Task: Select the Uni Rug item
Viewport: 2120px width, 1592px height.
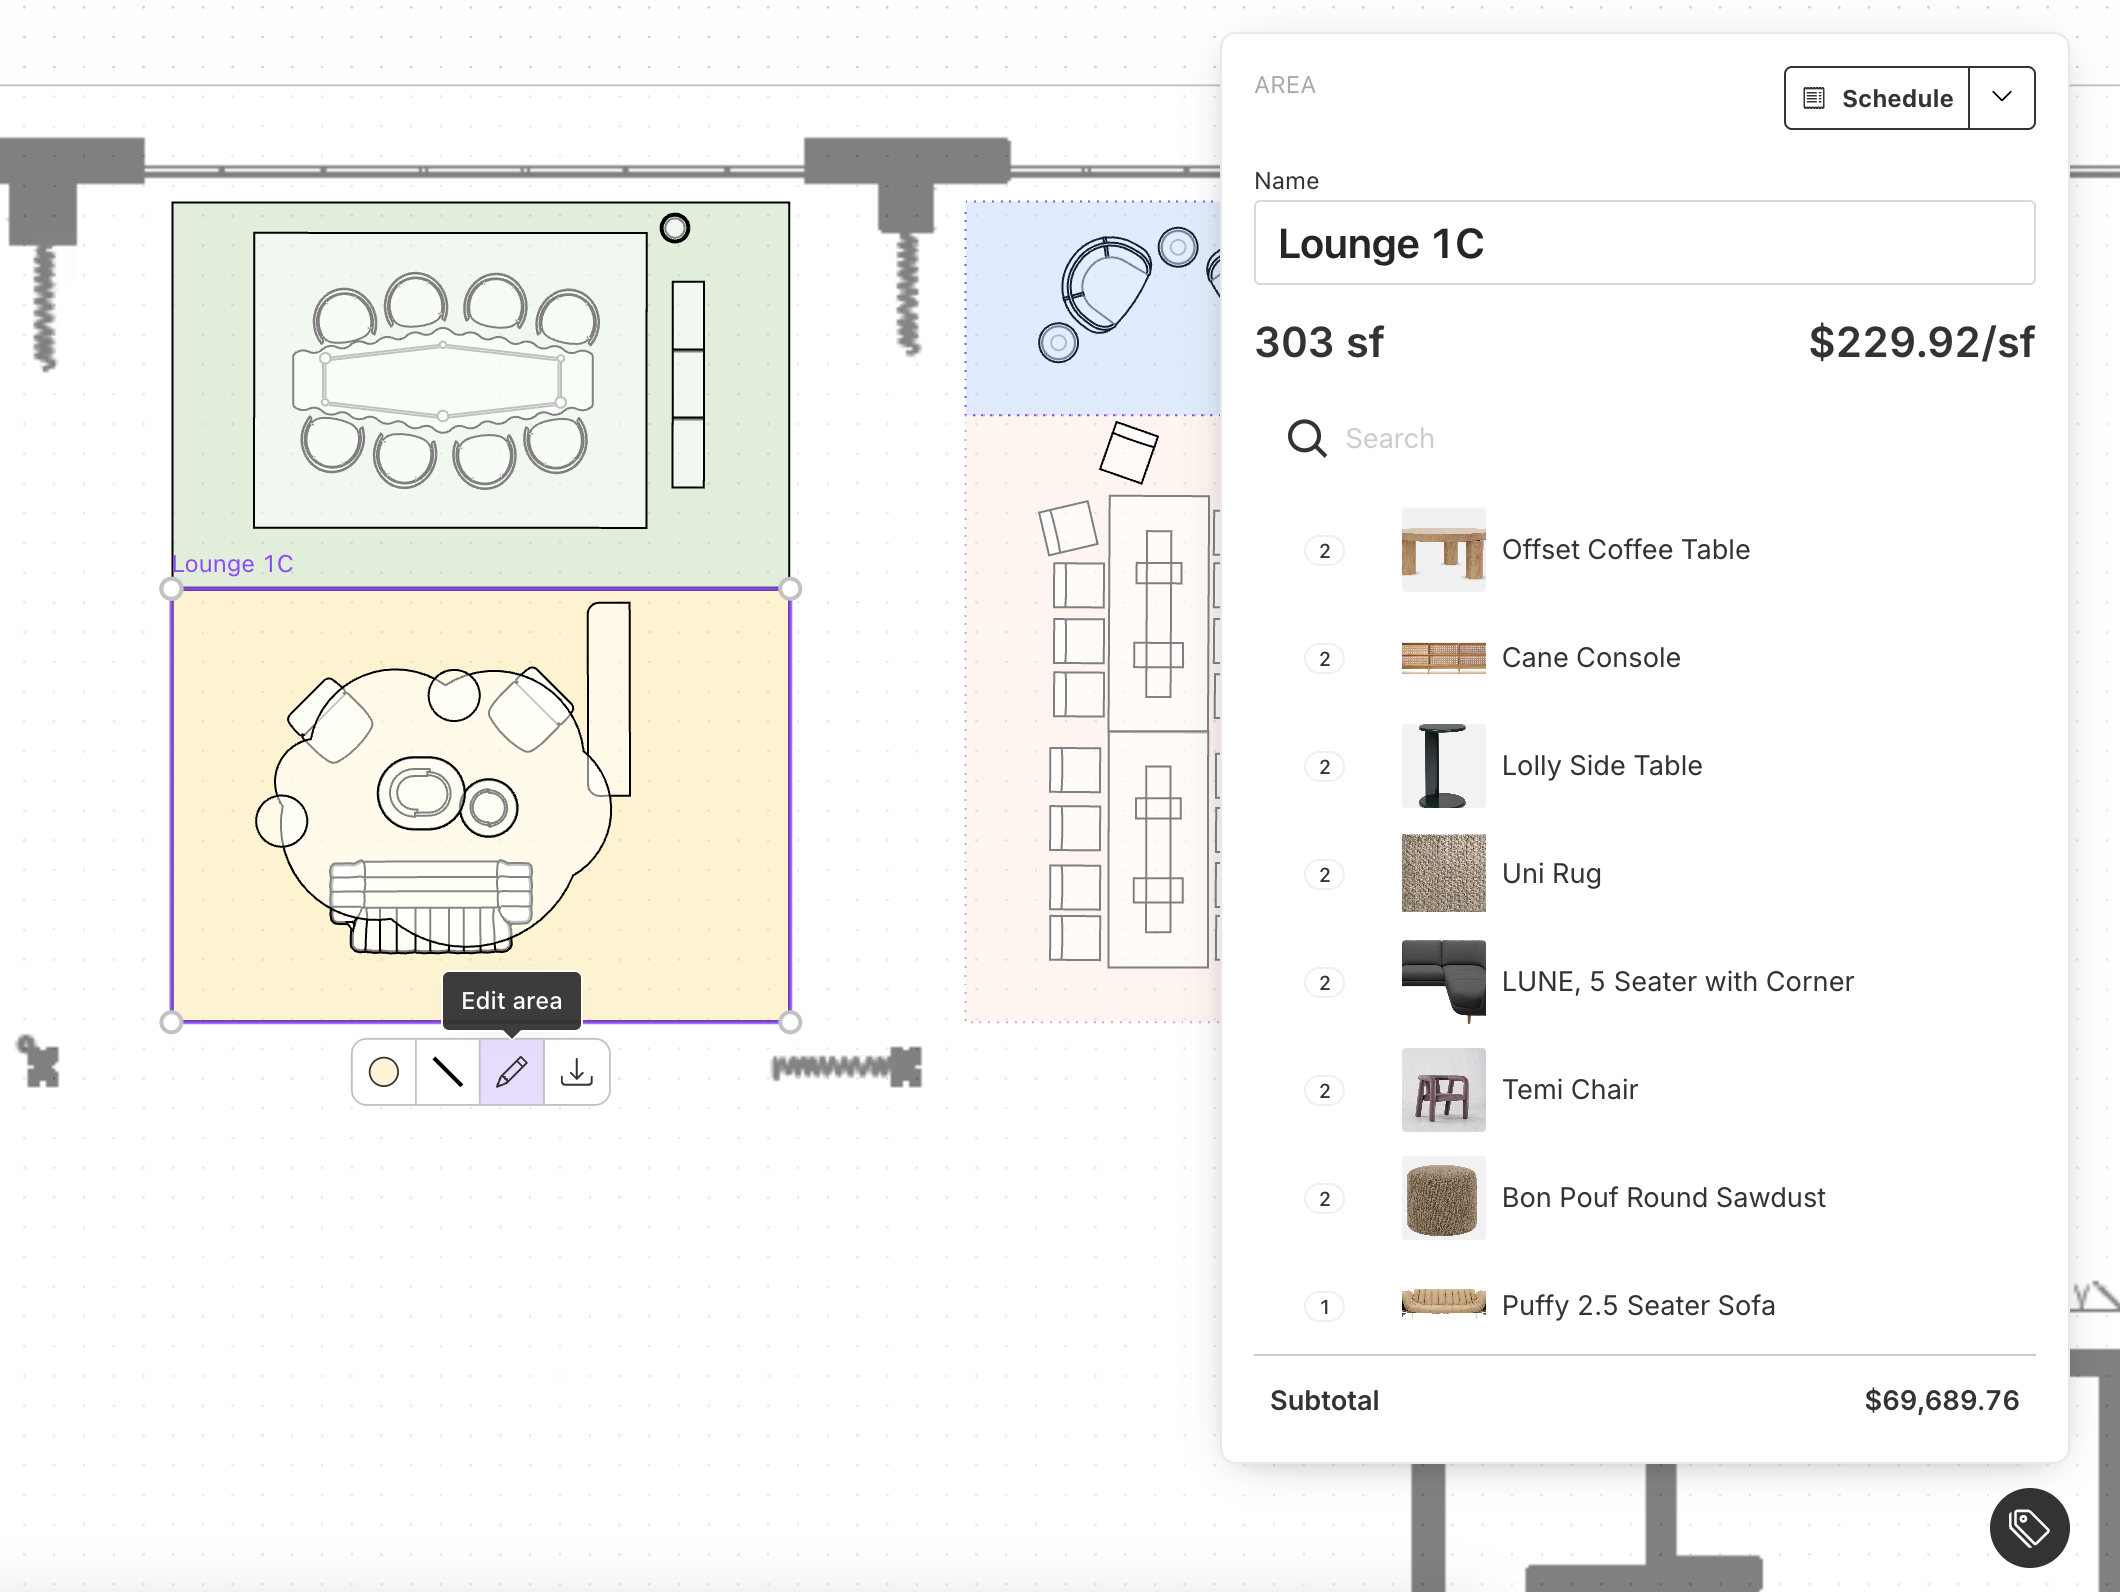Action: [1551, 874]
